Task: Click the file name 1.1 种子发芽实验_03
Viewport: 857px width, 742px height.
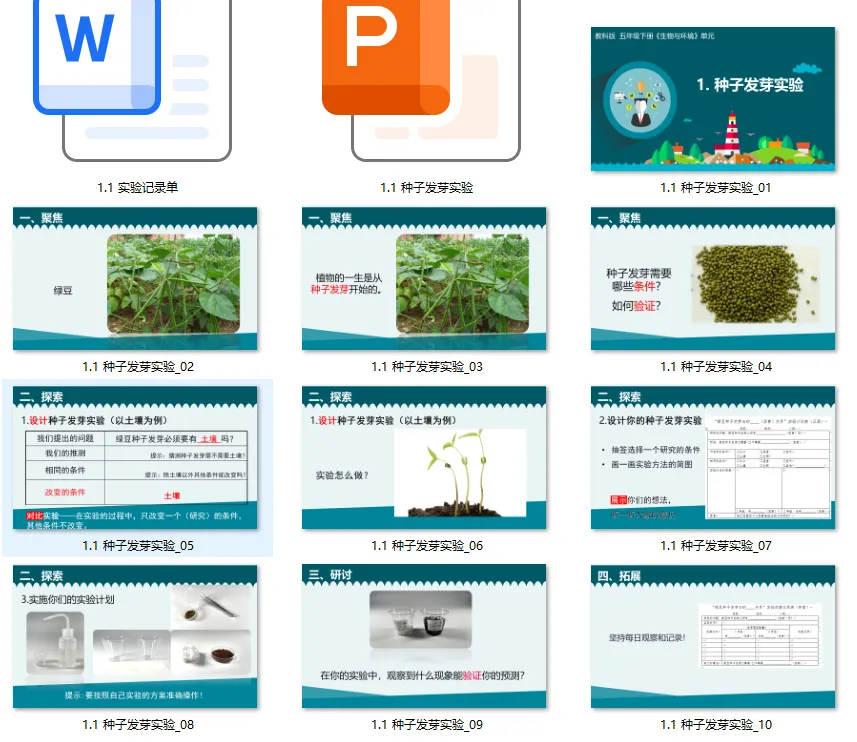Action: (427, 367)
